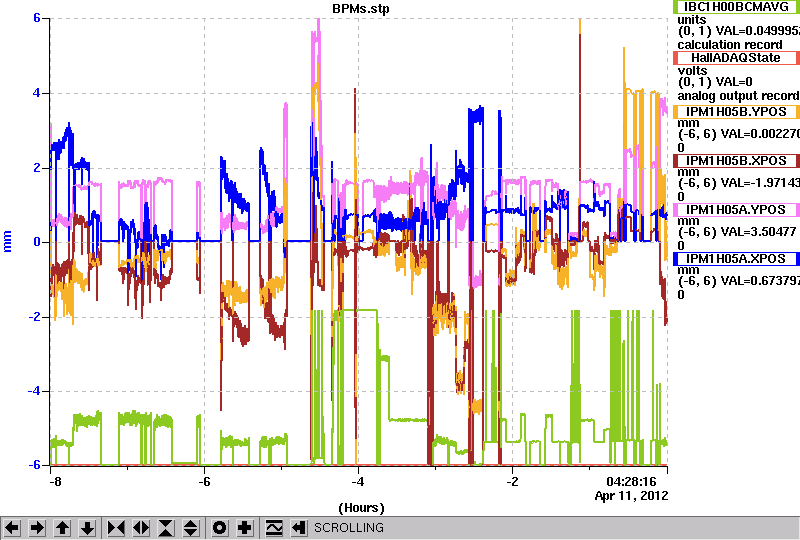
Task: Click the blue 'mm' y-axis label
Action: (x=7, y=241)
